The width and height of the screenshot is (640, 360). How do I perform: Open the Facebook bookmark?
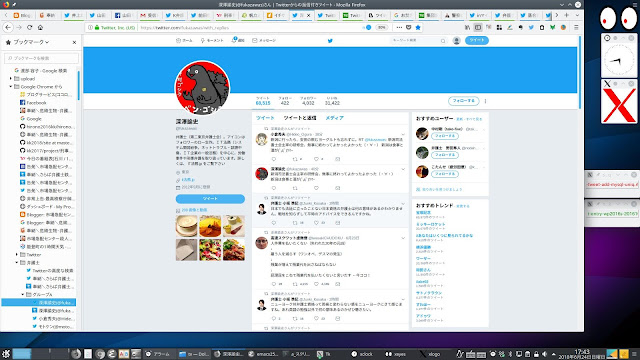tap(33, 103)
